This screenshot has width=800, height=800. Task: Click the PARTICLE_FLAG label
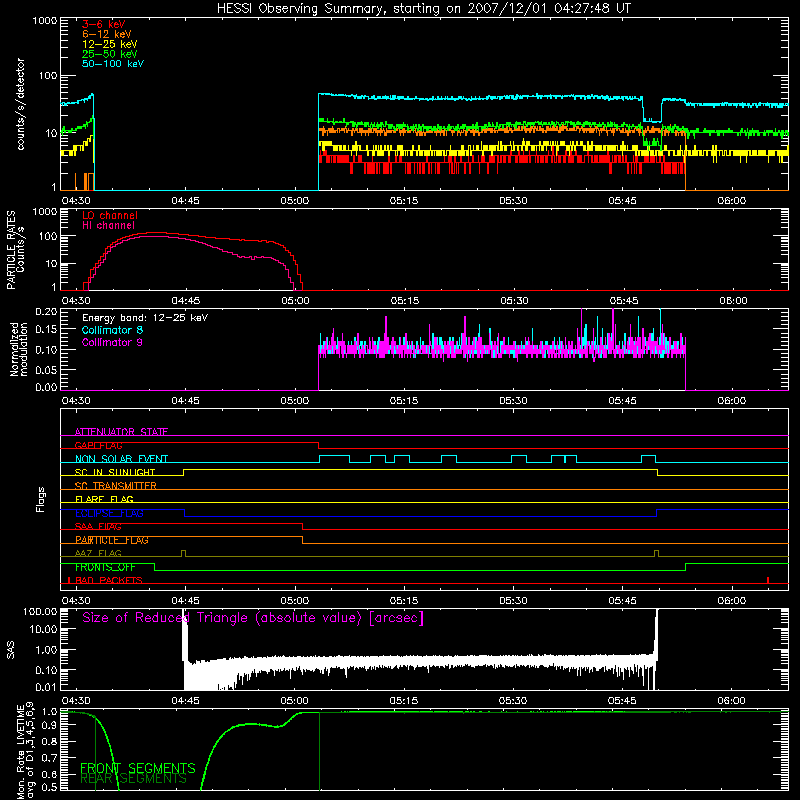[x=112, y=540]
